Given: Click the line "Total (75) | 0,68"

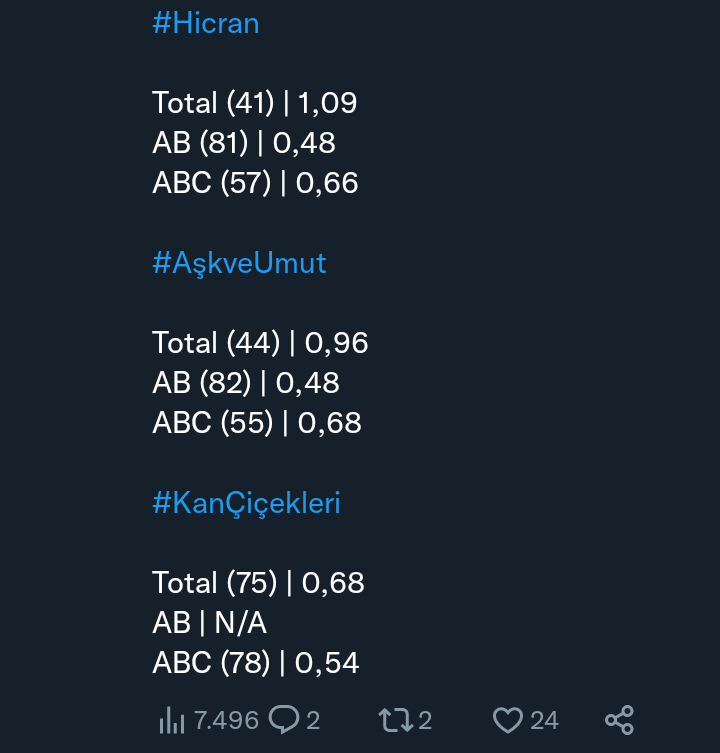Looking at the screenshot, I should point(258,583).
